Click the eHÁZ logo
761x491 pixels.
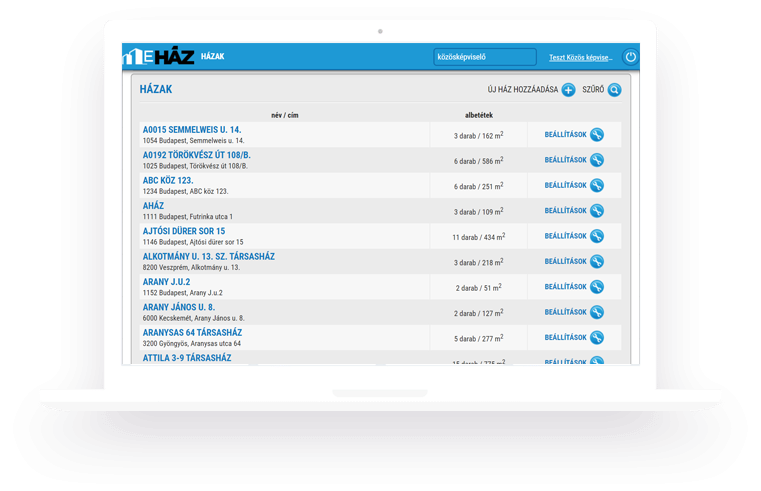click(x=157, y=57)
